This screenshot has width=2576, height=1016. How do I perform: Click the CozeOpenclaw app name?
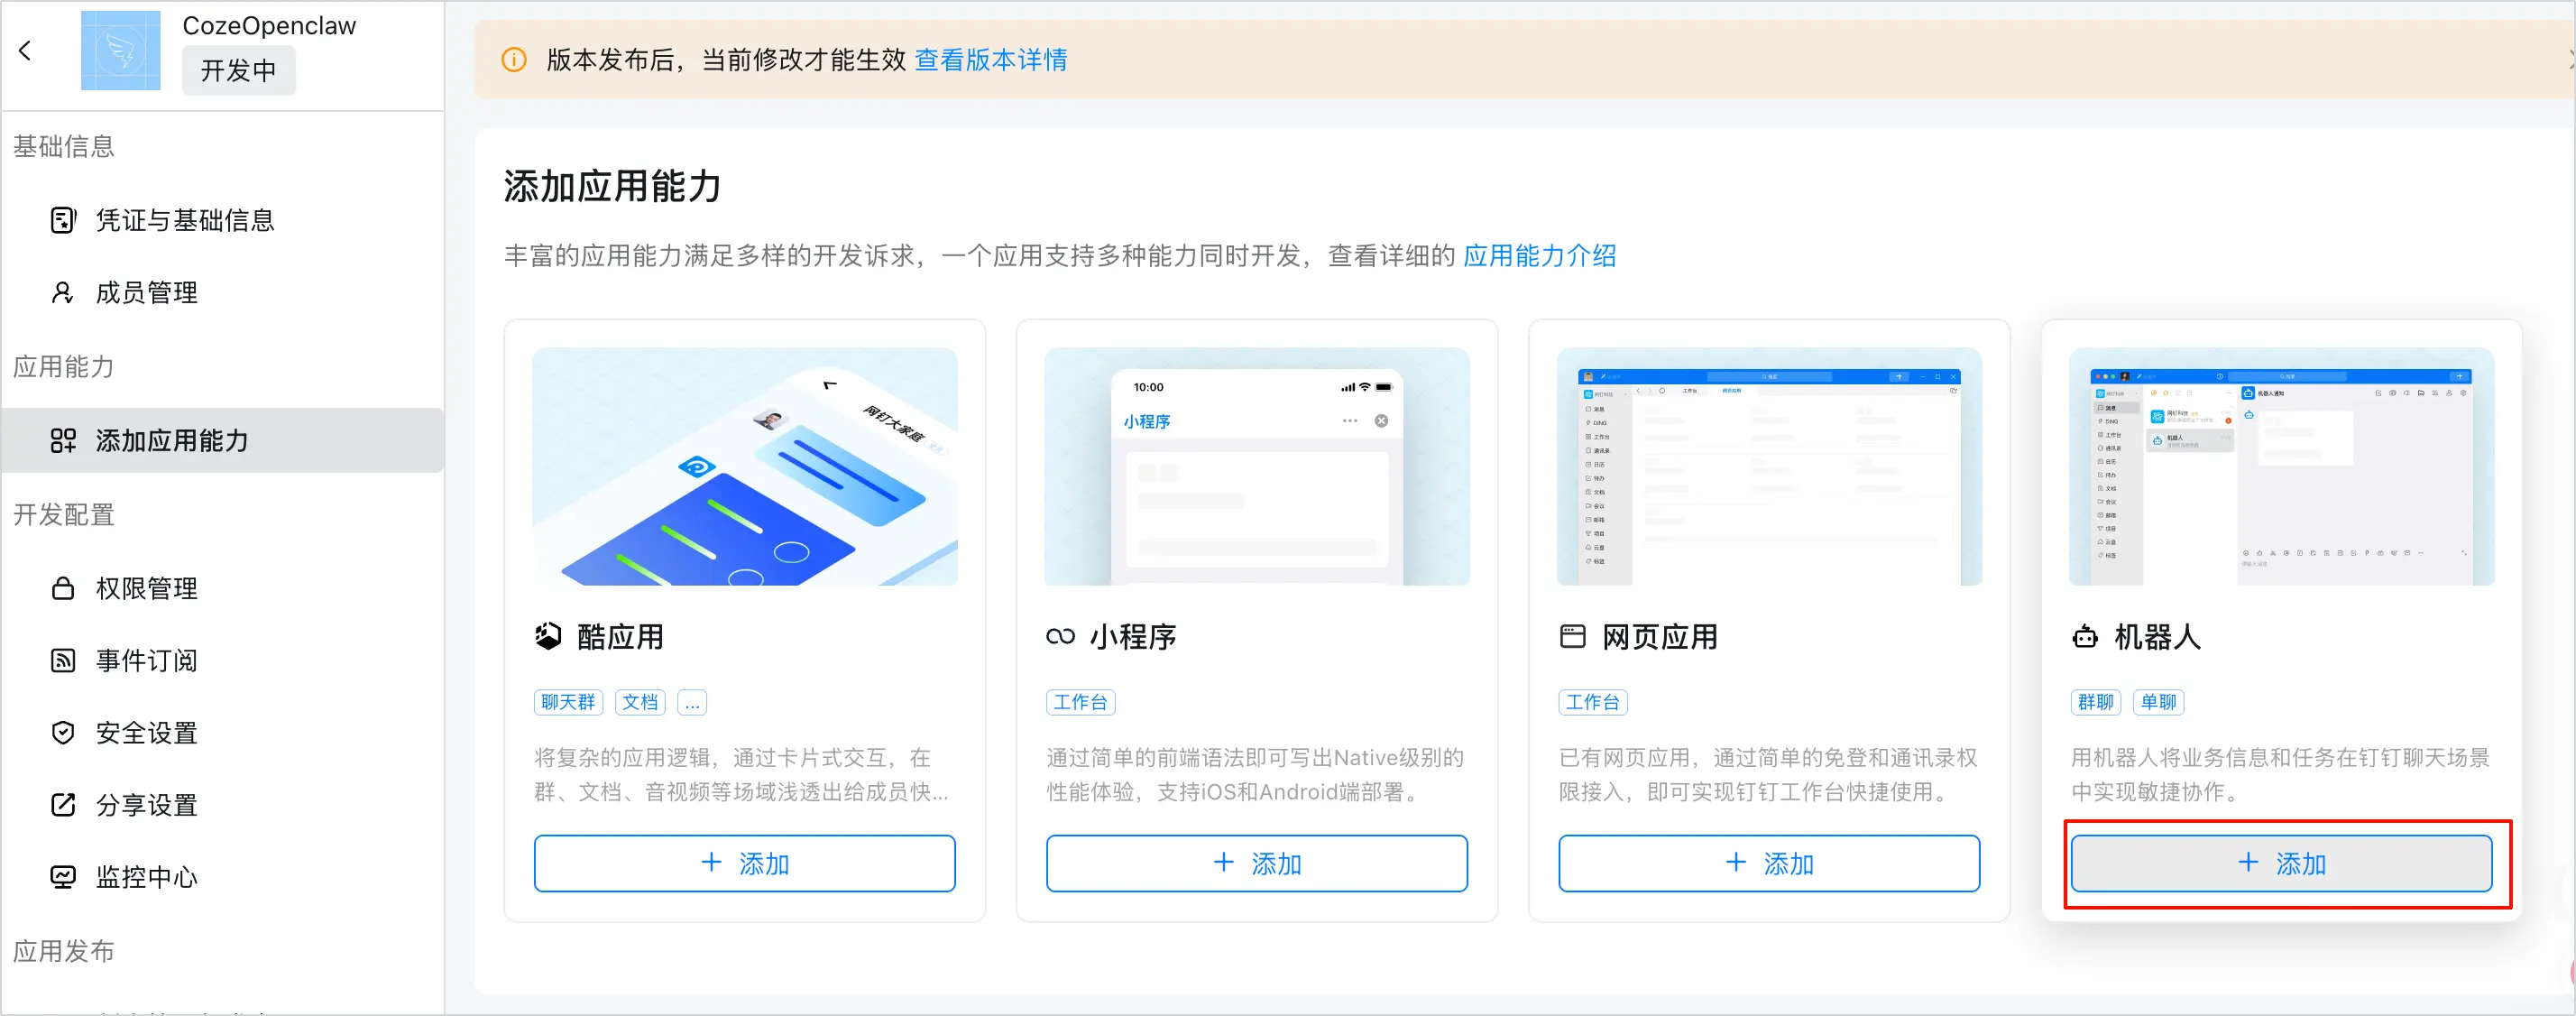click(269, 26)
